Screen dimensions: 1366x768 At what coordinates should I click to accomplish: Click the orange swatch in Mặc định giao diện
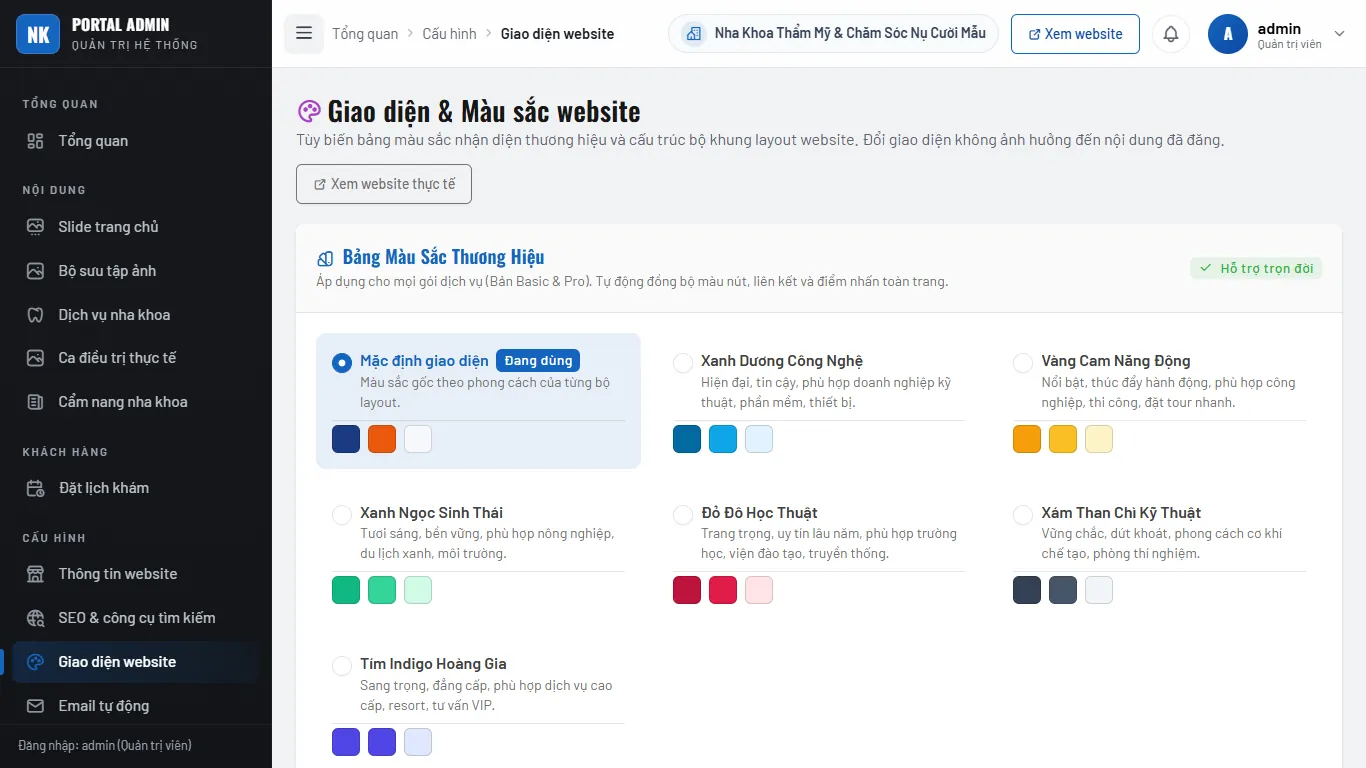tap(382, 439)
